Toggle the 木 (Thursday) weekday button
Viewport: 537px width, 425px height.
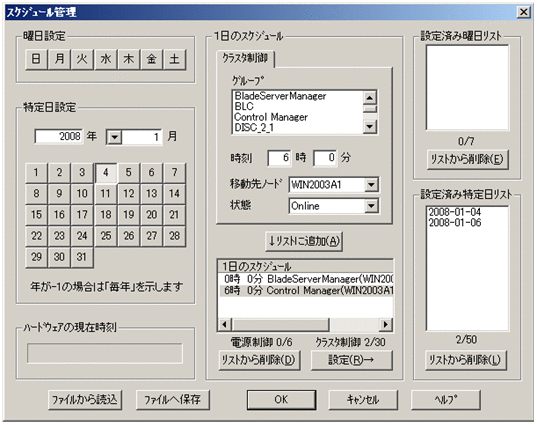tap(128, 59)
